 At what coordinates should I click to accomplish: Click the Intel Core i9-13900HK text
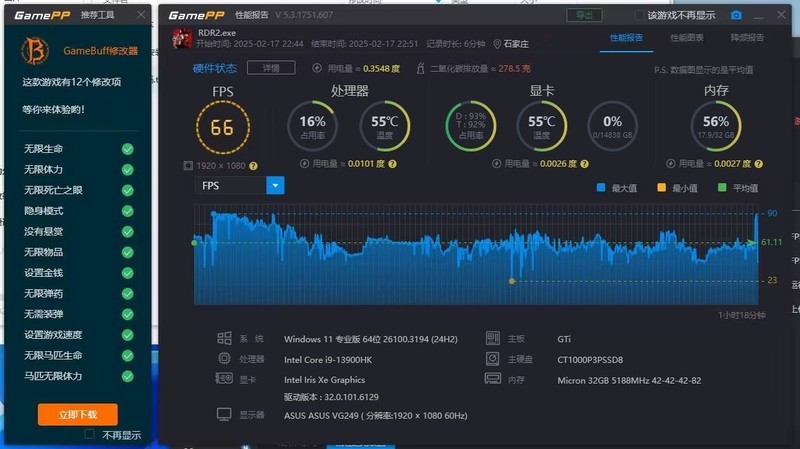328,360
